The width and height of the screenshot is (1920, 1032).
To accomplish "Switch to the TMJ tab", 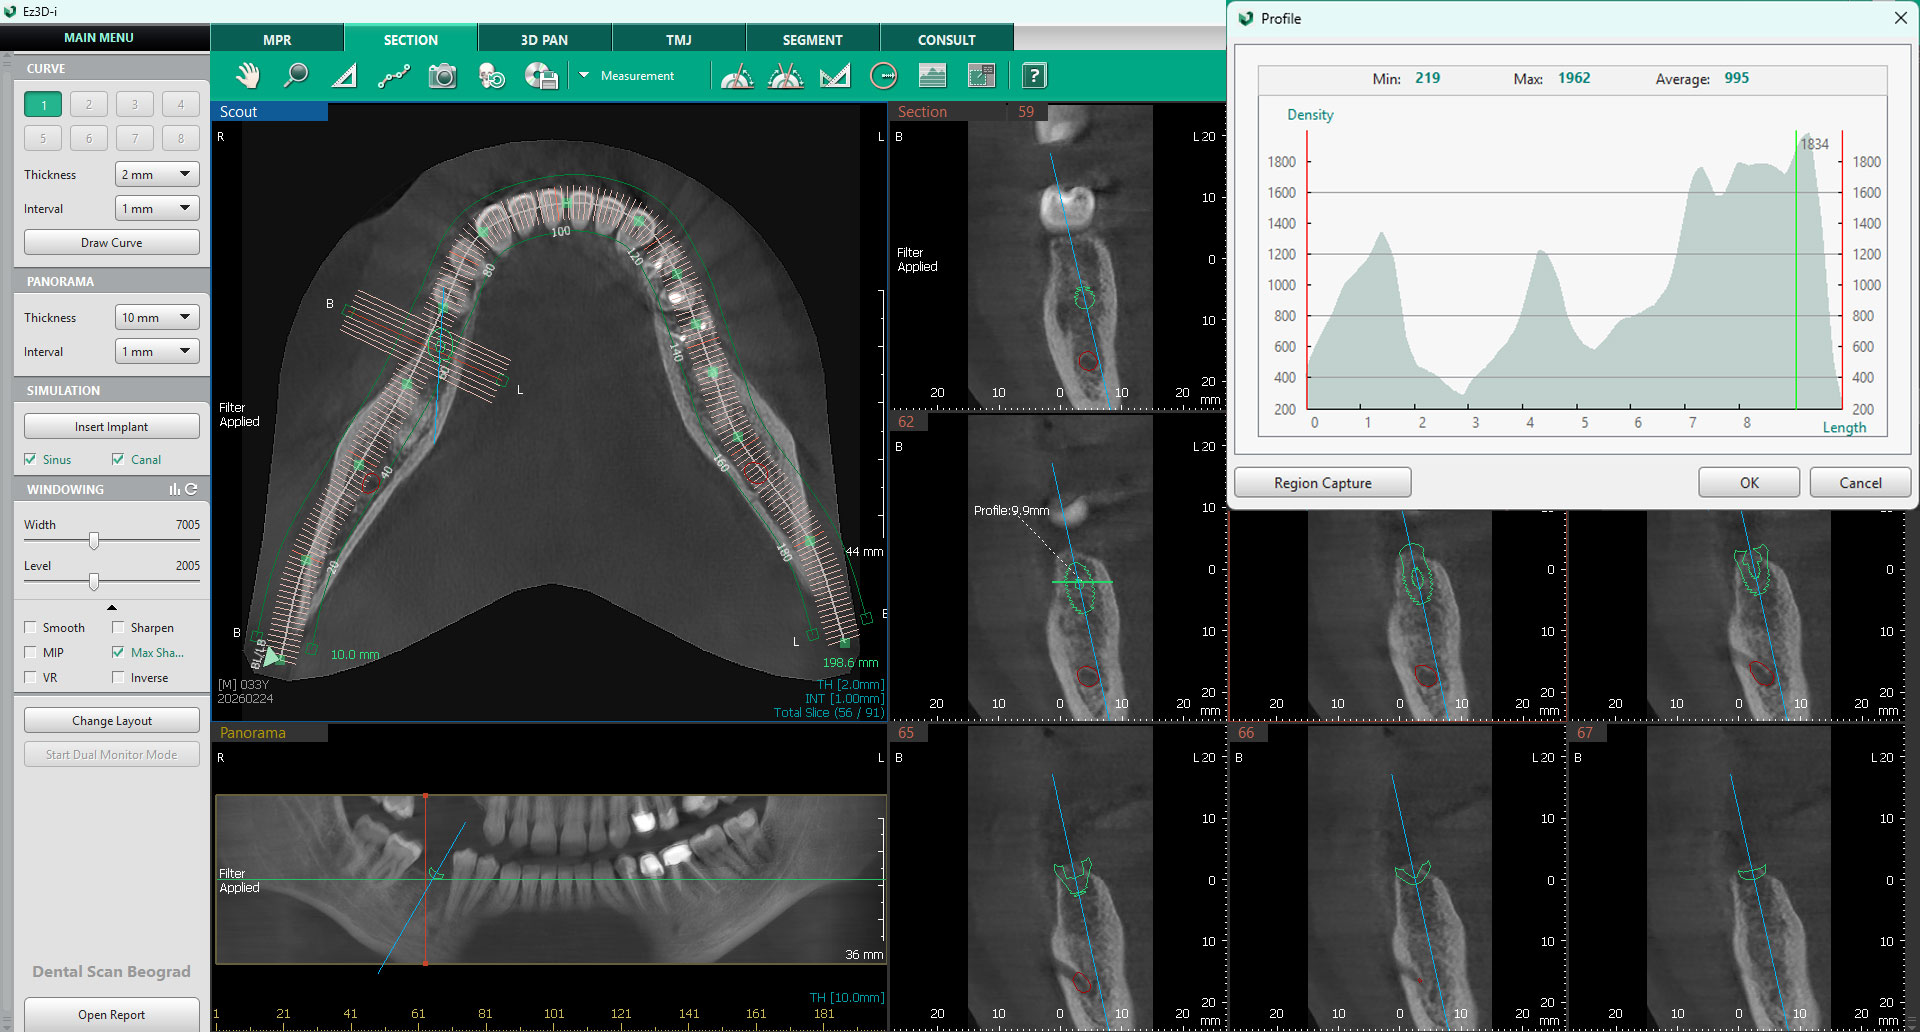I will pyautogui.click(x=679, y=39).
